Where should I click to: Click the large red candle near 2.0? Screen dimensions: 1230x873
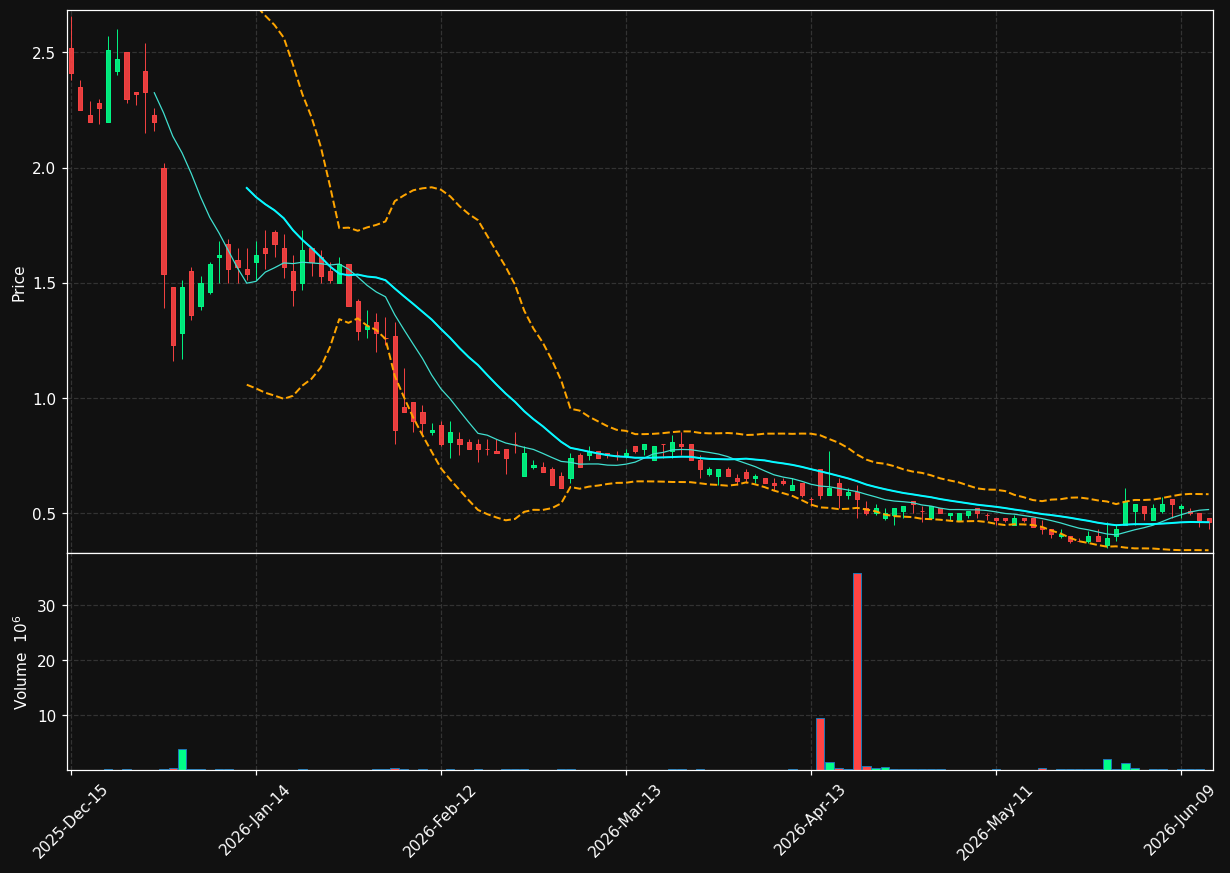tap(164, 221)
